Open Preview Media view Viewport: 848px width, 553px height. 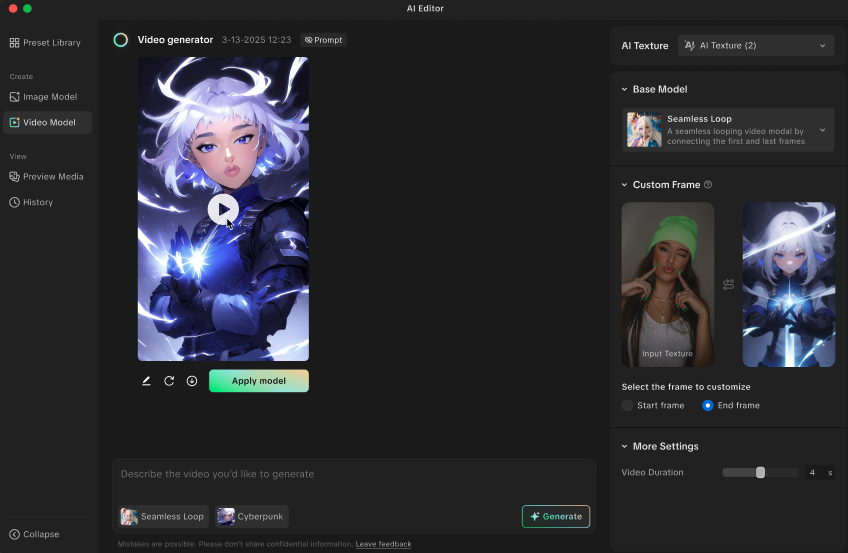(x=47, y=177)
